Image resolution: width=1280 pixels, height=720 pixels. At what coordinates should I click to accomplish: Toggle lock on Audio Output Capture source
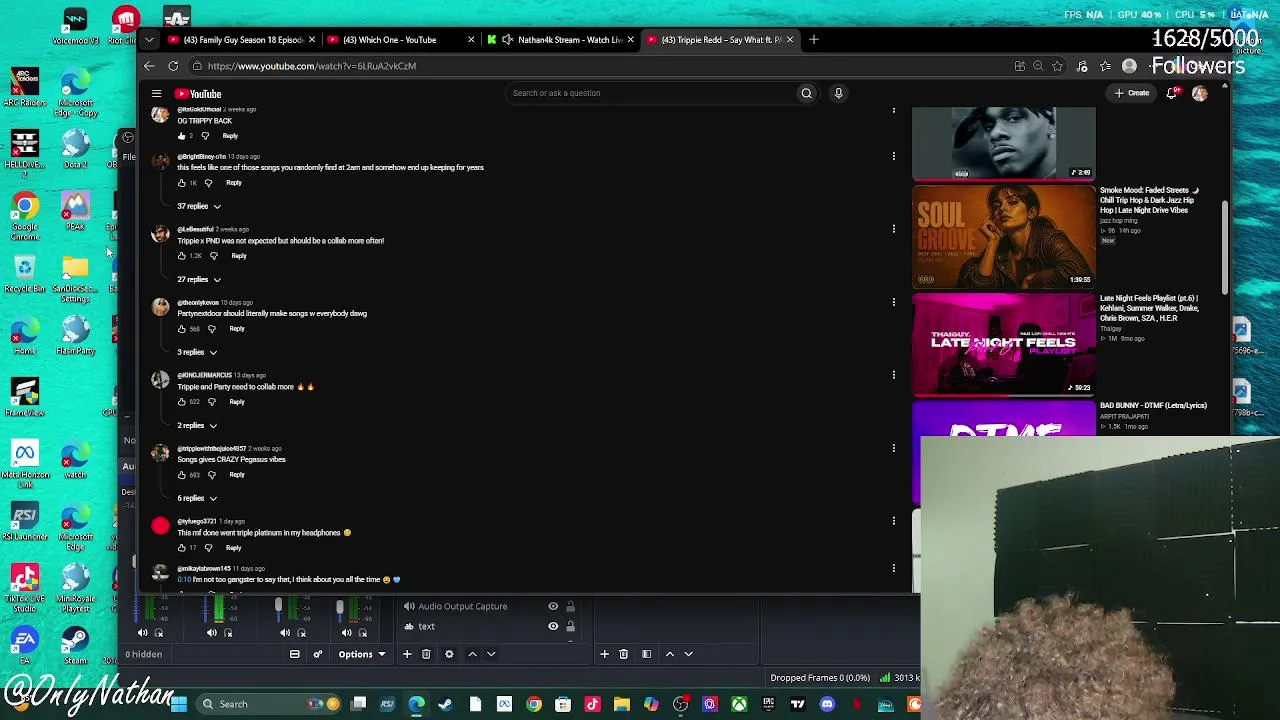[571, 606]
